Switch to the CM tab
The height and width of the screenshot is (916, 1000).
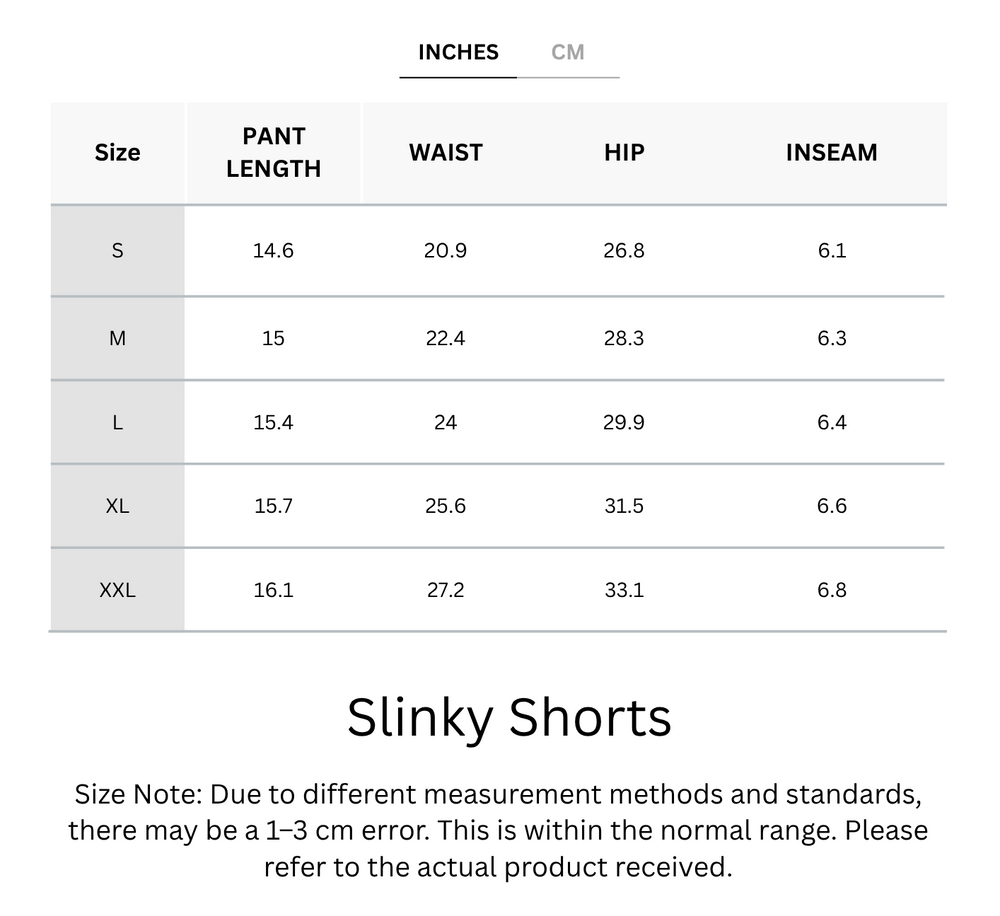point(567,52)
